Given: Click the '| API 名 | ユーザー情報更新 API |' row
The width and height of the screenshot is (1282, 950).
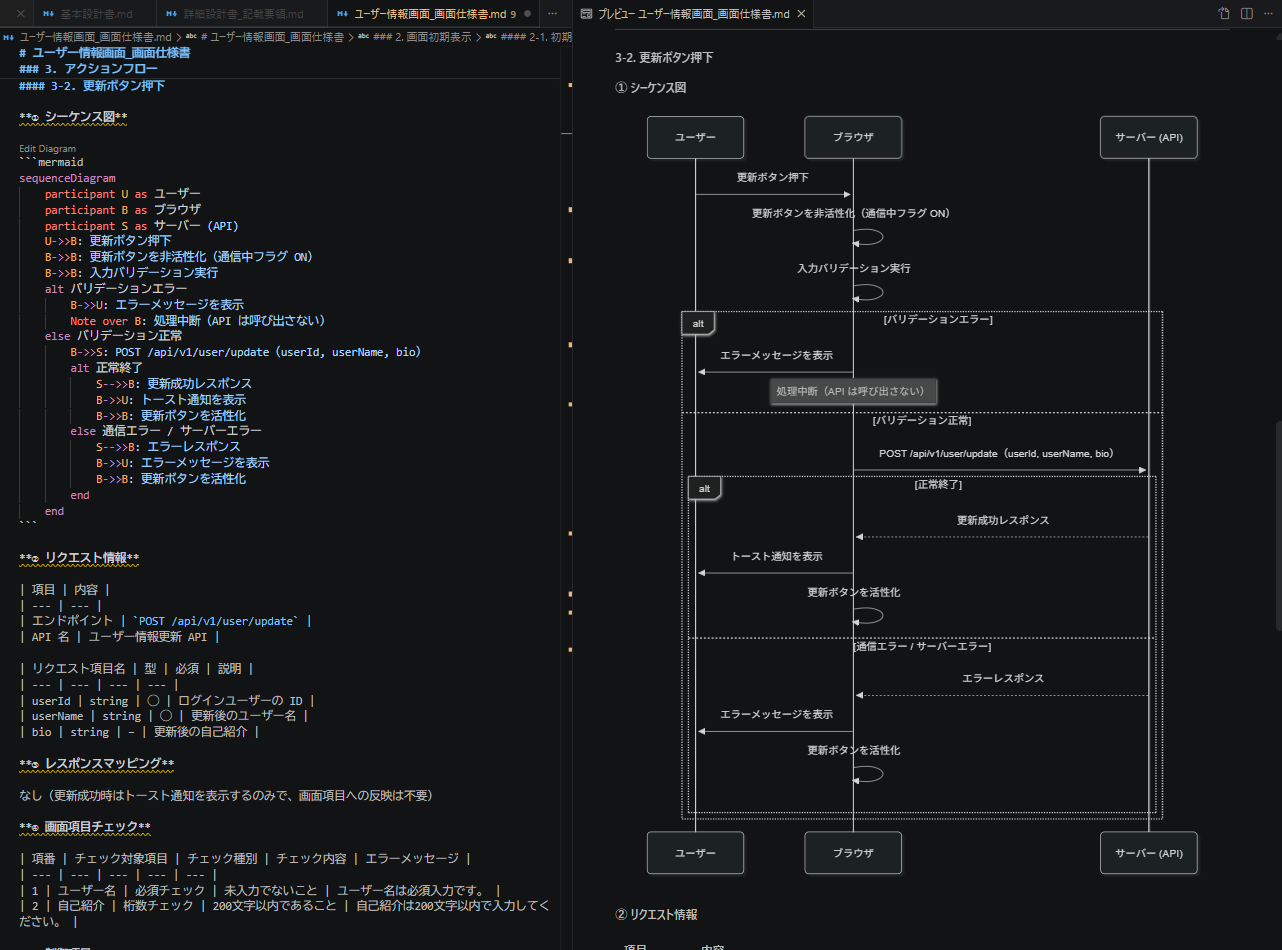Looking at the screenshot, I should click(119, 637).
